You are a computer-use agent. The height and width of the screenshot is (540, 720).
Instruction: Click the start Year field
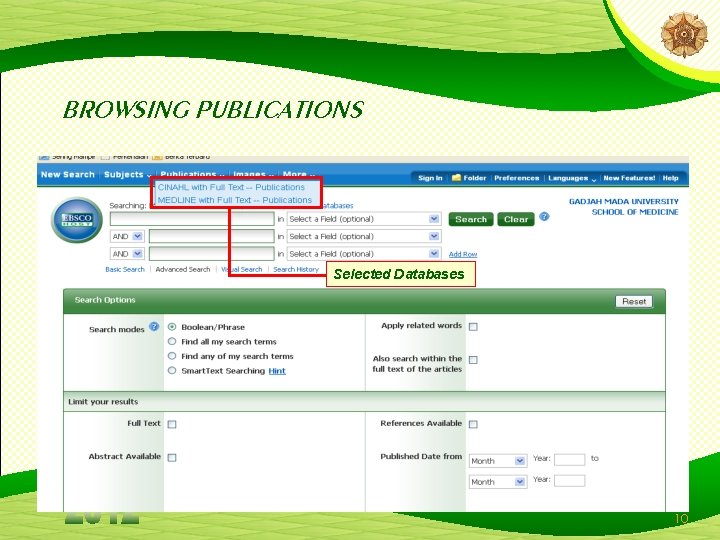pos(569,460)
